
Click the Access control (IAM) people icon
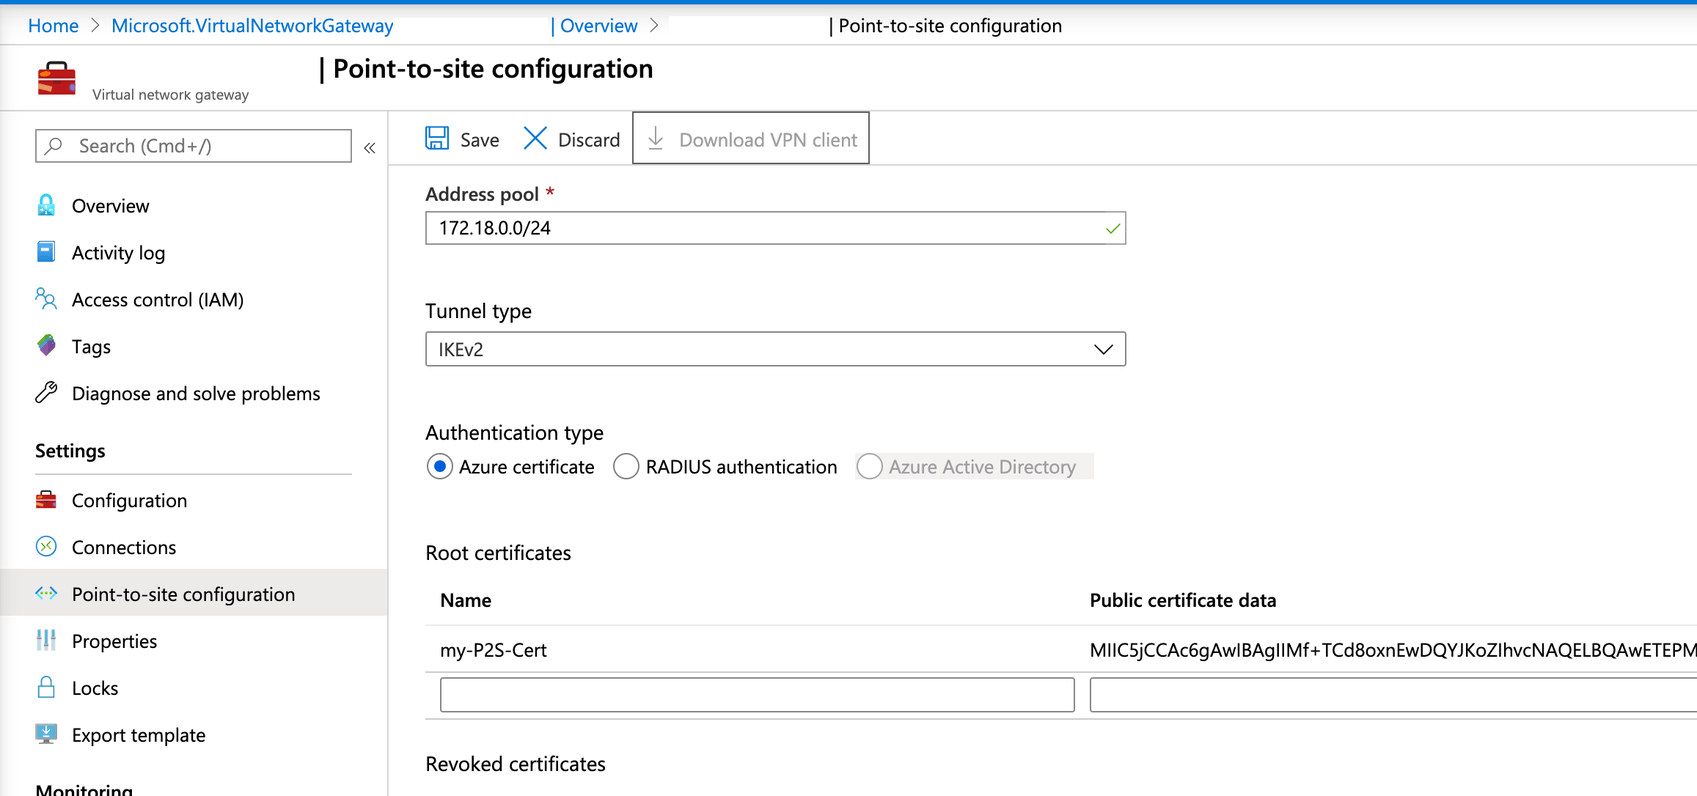coord(46,299)
